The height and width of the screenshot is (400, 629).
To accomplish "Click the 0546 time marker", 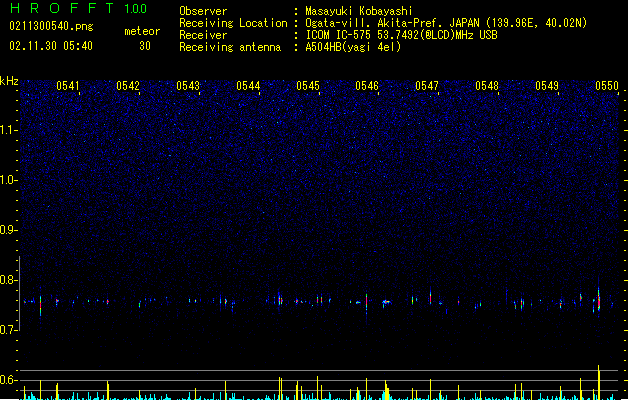I will pyautogui.click(x=367, y=85).
